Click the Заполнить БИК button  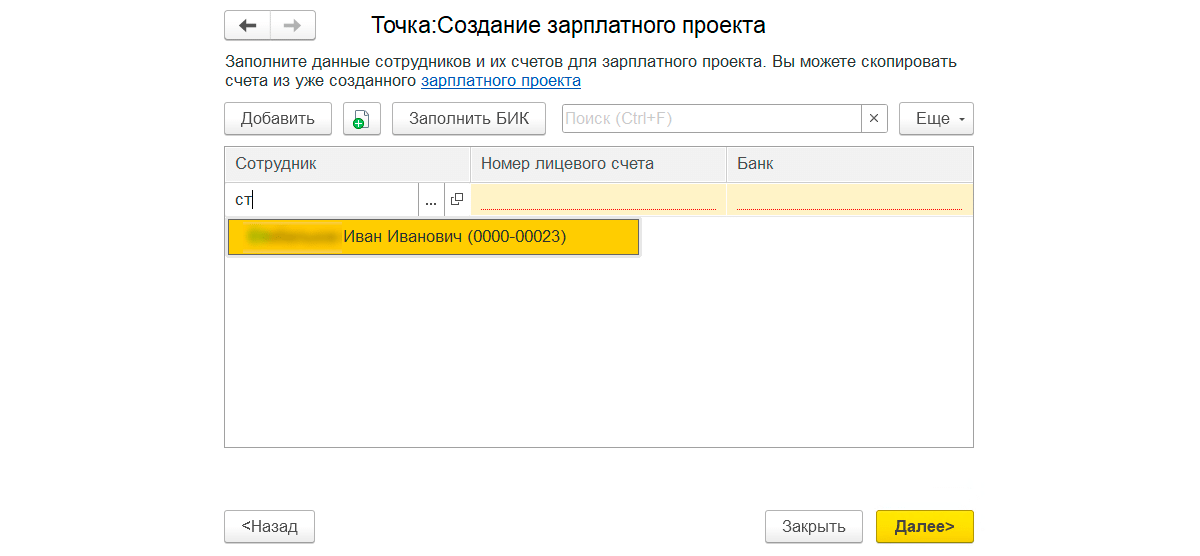[x=469, y=118]
